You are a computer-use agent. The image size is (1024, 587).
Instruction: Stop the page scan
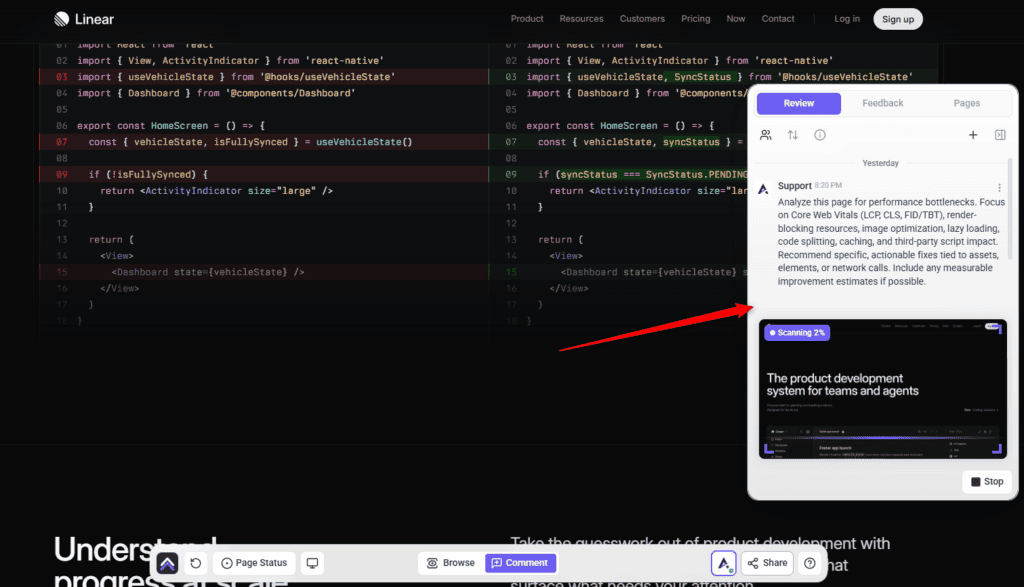986,481
